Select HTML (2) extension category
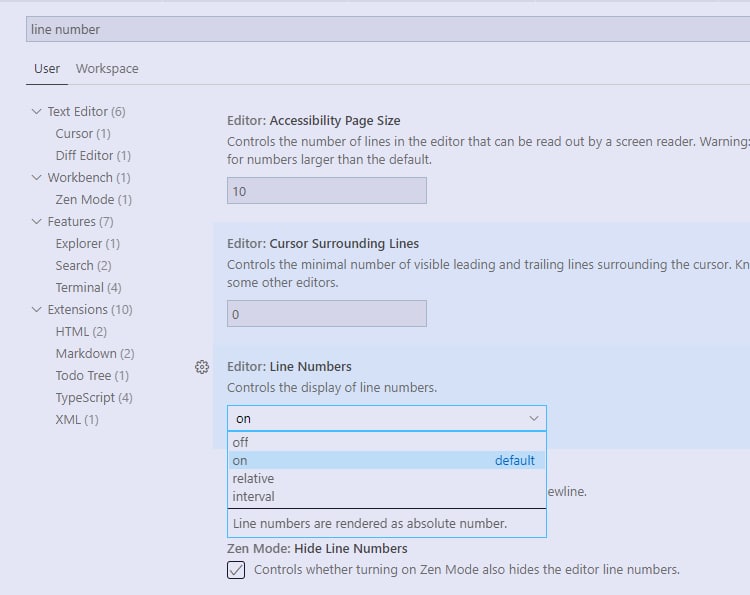750x595 pixels. [81, 331]
